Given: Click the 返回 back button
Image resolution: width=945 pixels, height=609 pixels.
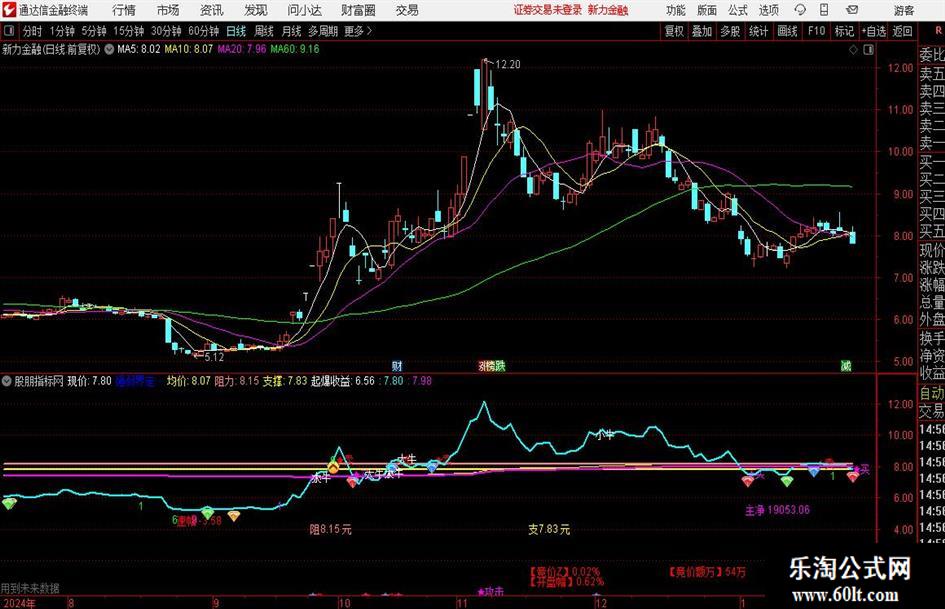Looking at the screenshot, I should pos(902,31).
